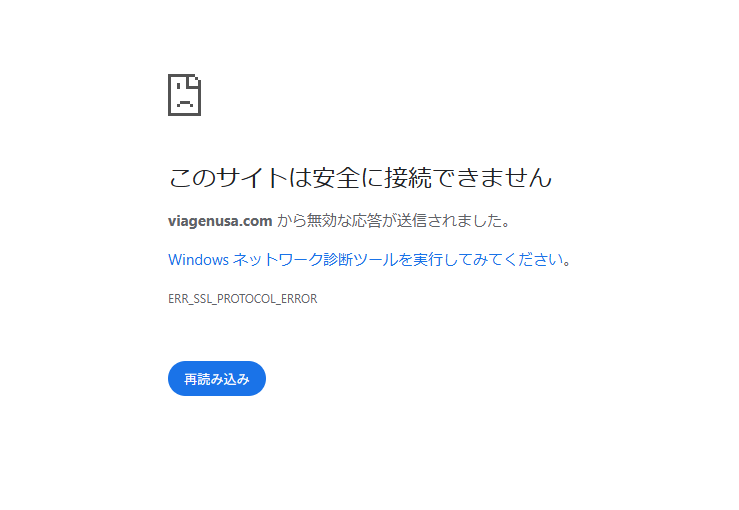Click the sad page error icon
Image resolution: width=739 pixels, height=510 pixels.
point(184,95)
